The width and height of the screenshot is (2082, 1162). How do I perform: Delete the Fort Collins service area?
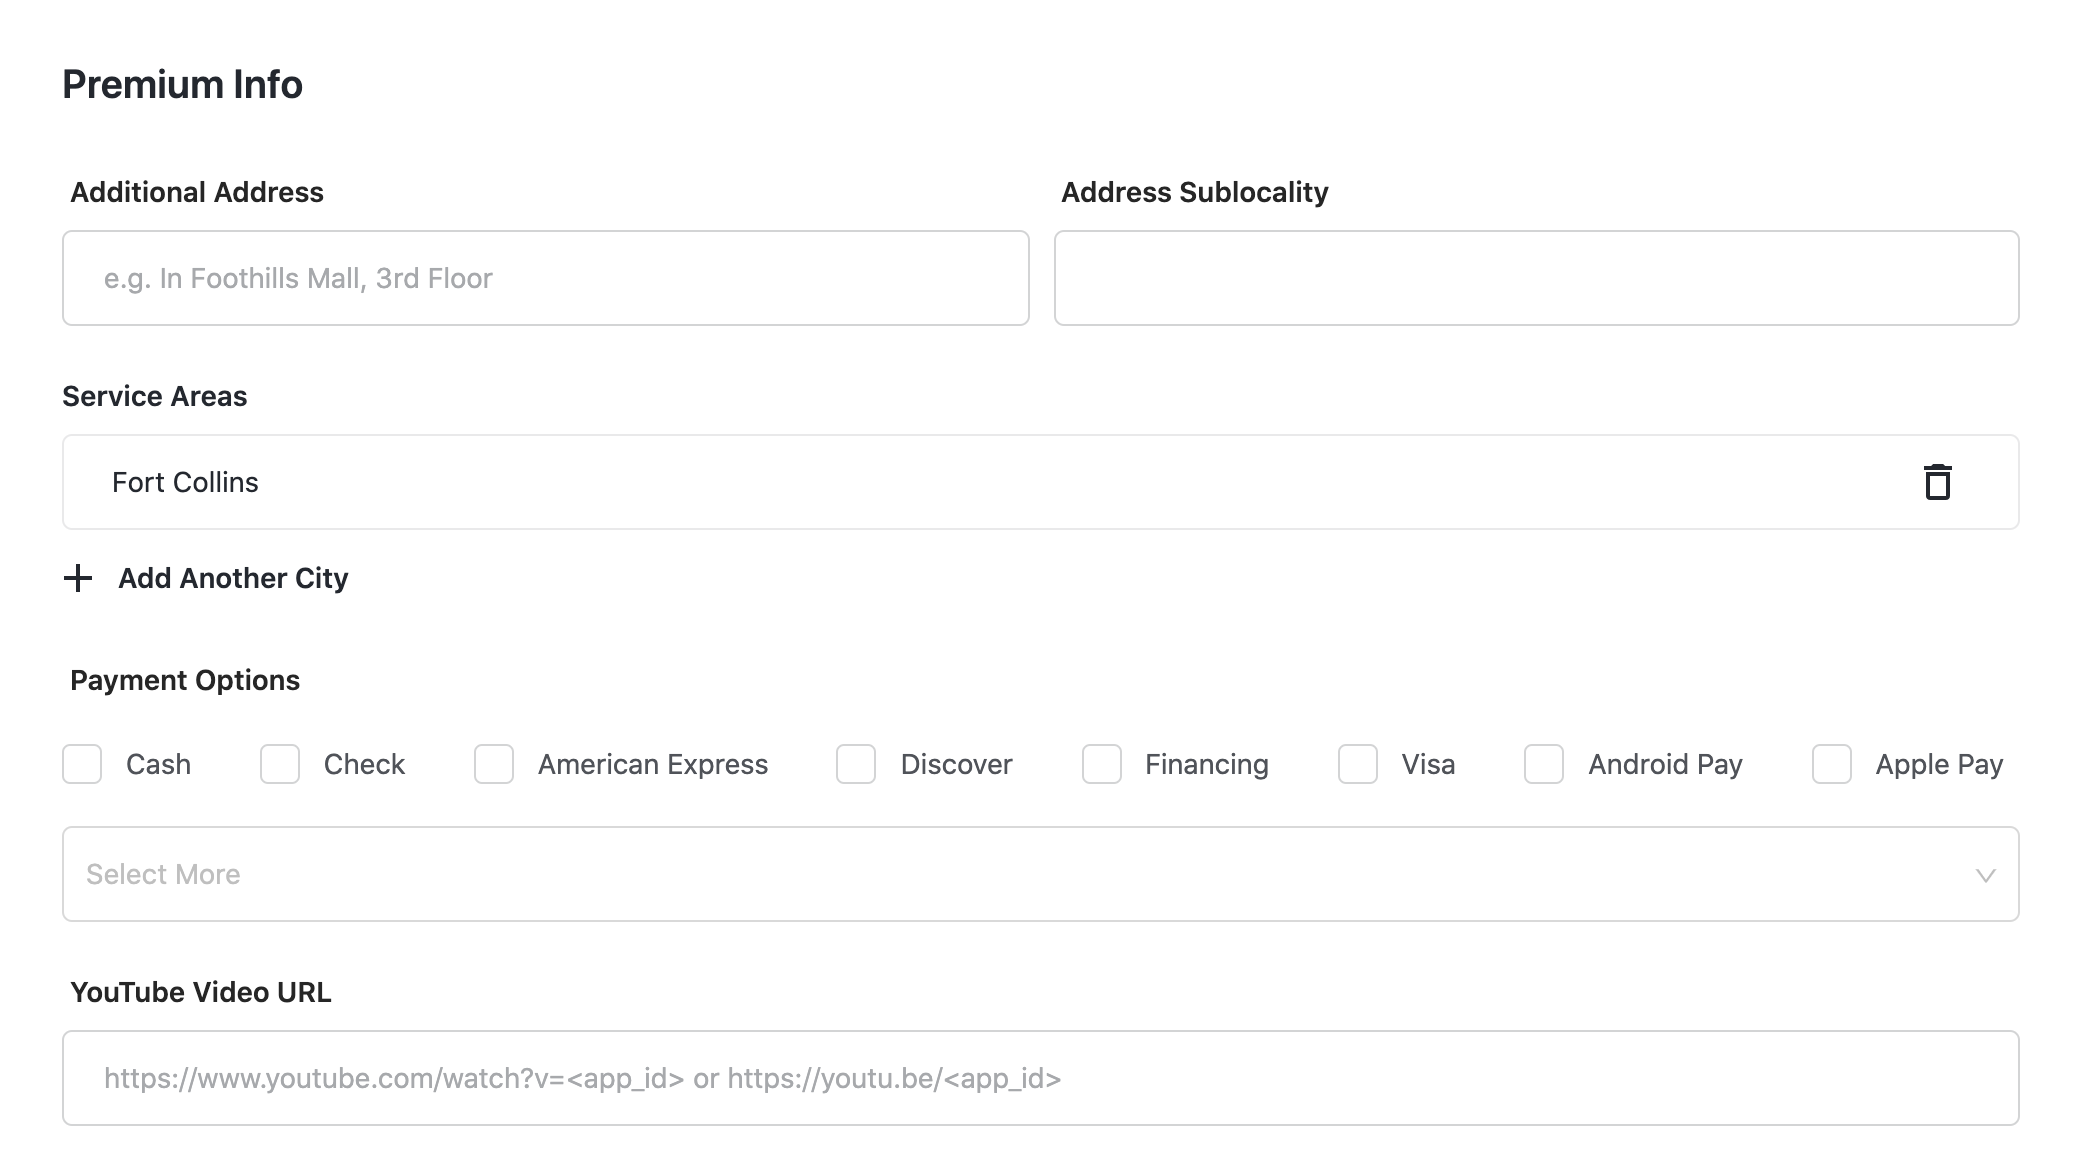coord(1937,482)
